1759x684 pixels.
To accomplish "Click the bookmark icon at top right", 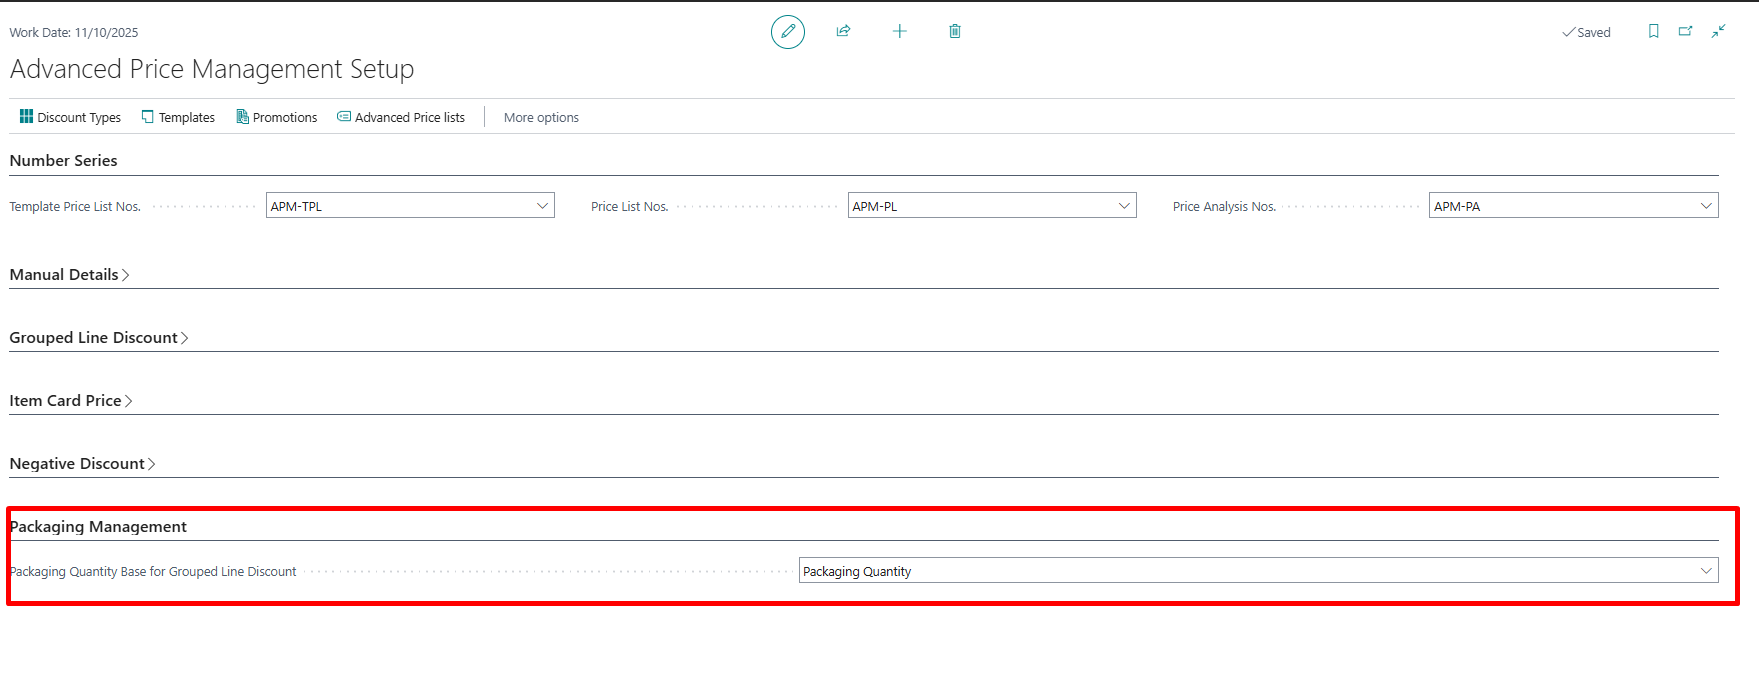I will pos(1653,32).
